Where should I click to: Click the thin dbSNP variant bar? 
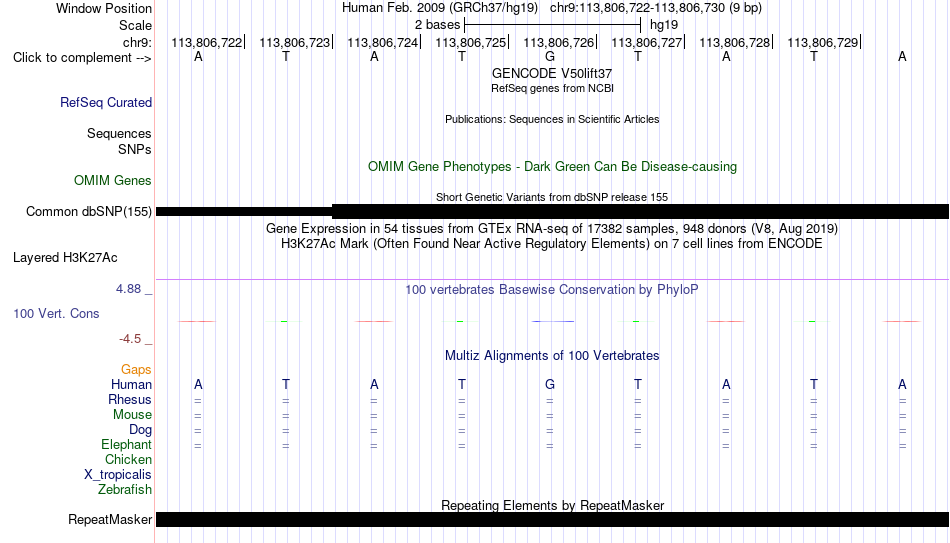(x=244, y=212)
